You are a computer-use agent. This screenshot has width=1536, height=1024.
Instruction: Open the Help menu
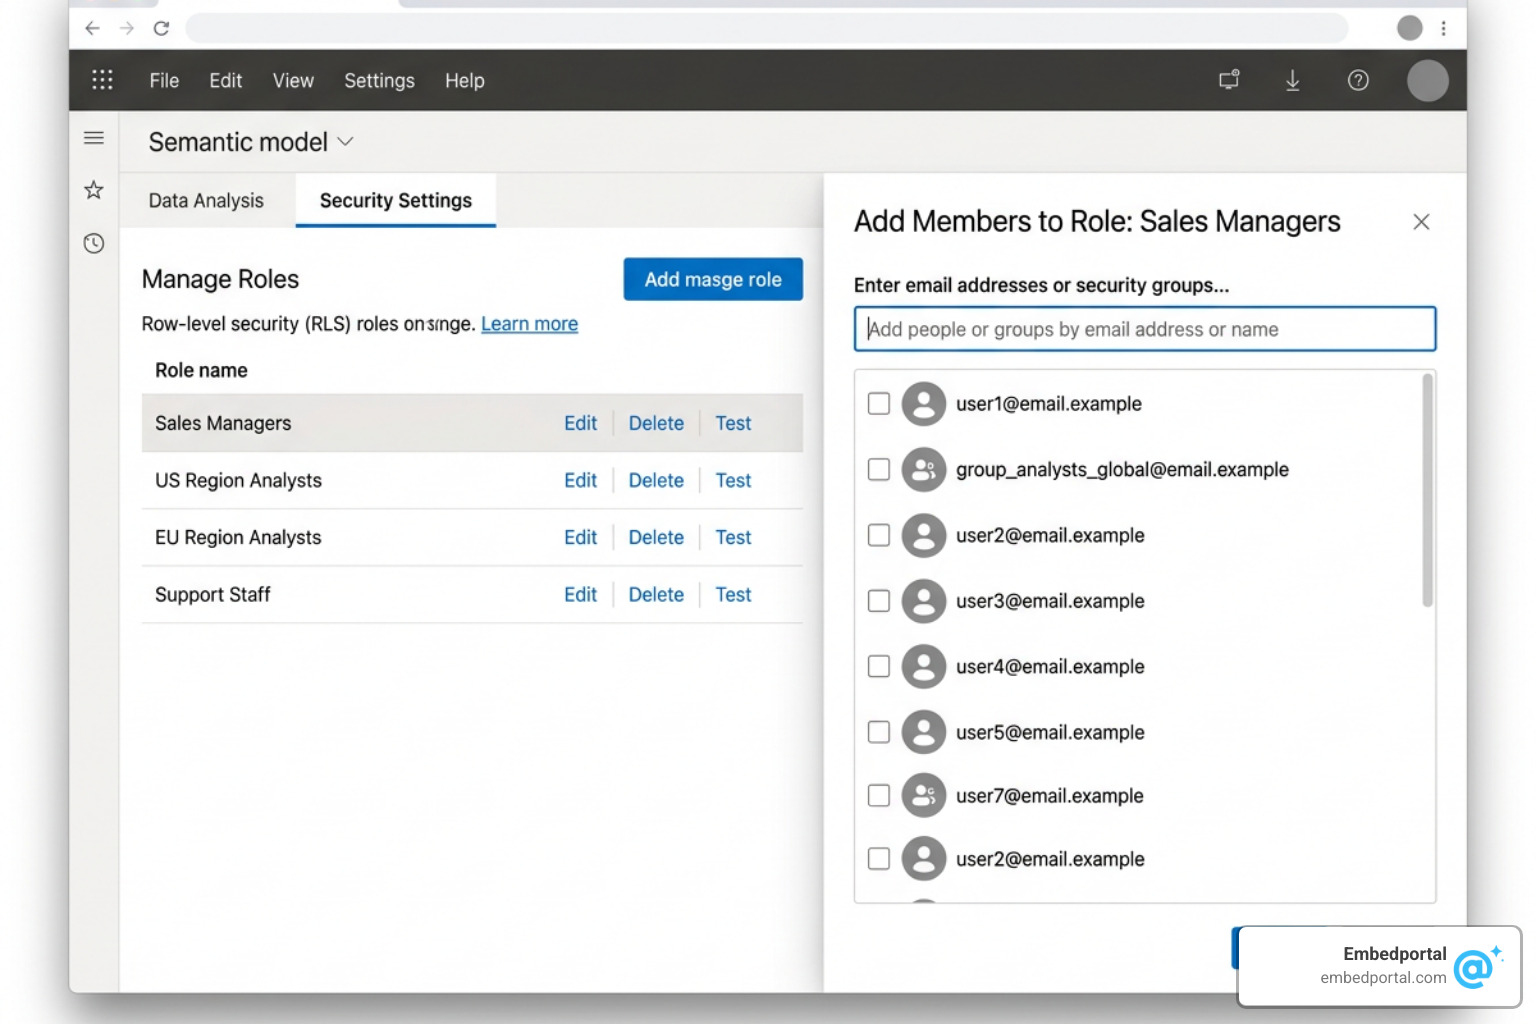tap(465, 81)
